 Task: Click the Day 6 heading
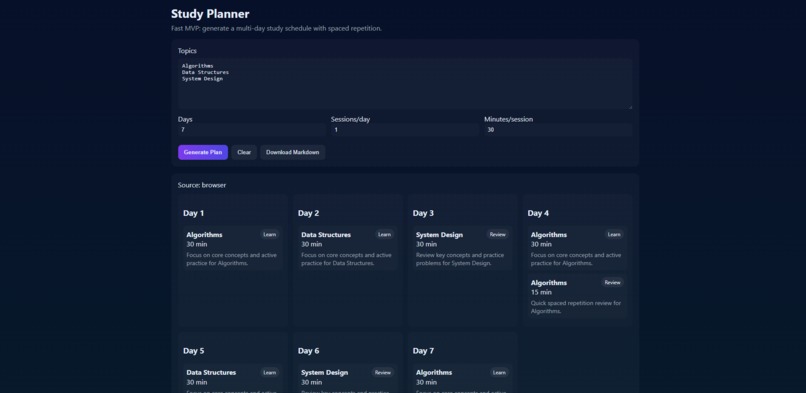click(308, 351)
